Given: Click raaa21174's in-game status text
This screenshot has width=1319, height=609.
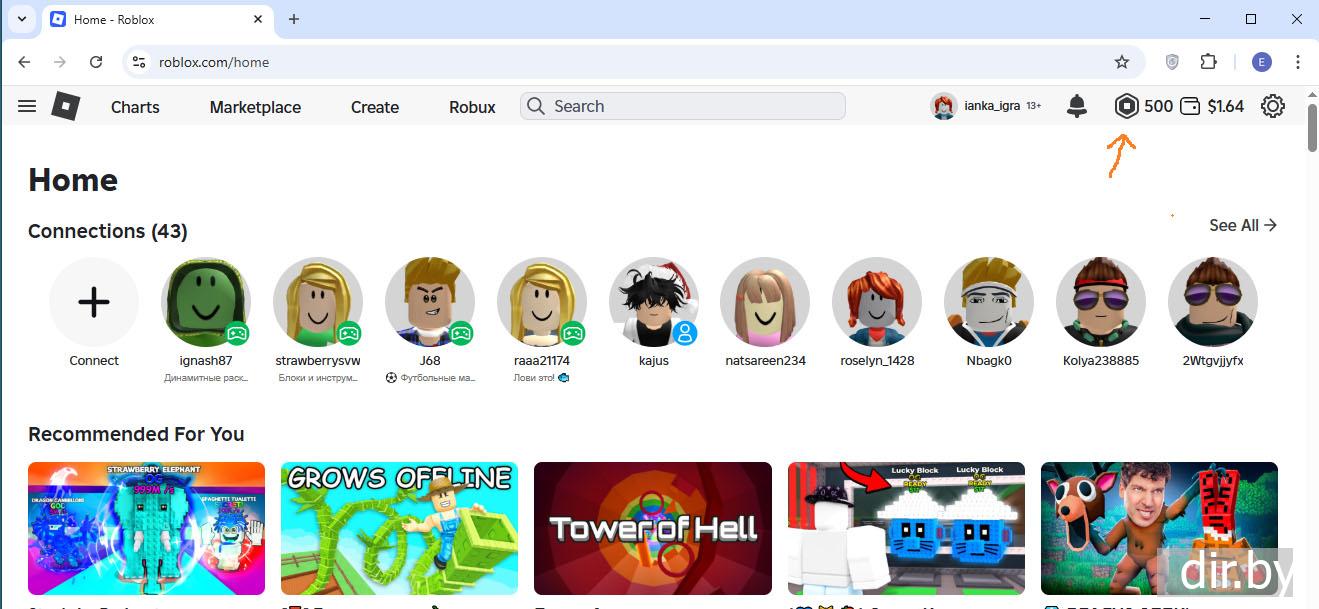Looking at the screenshot, I should (x=542, y=378).
